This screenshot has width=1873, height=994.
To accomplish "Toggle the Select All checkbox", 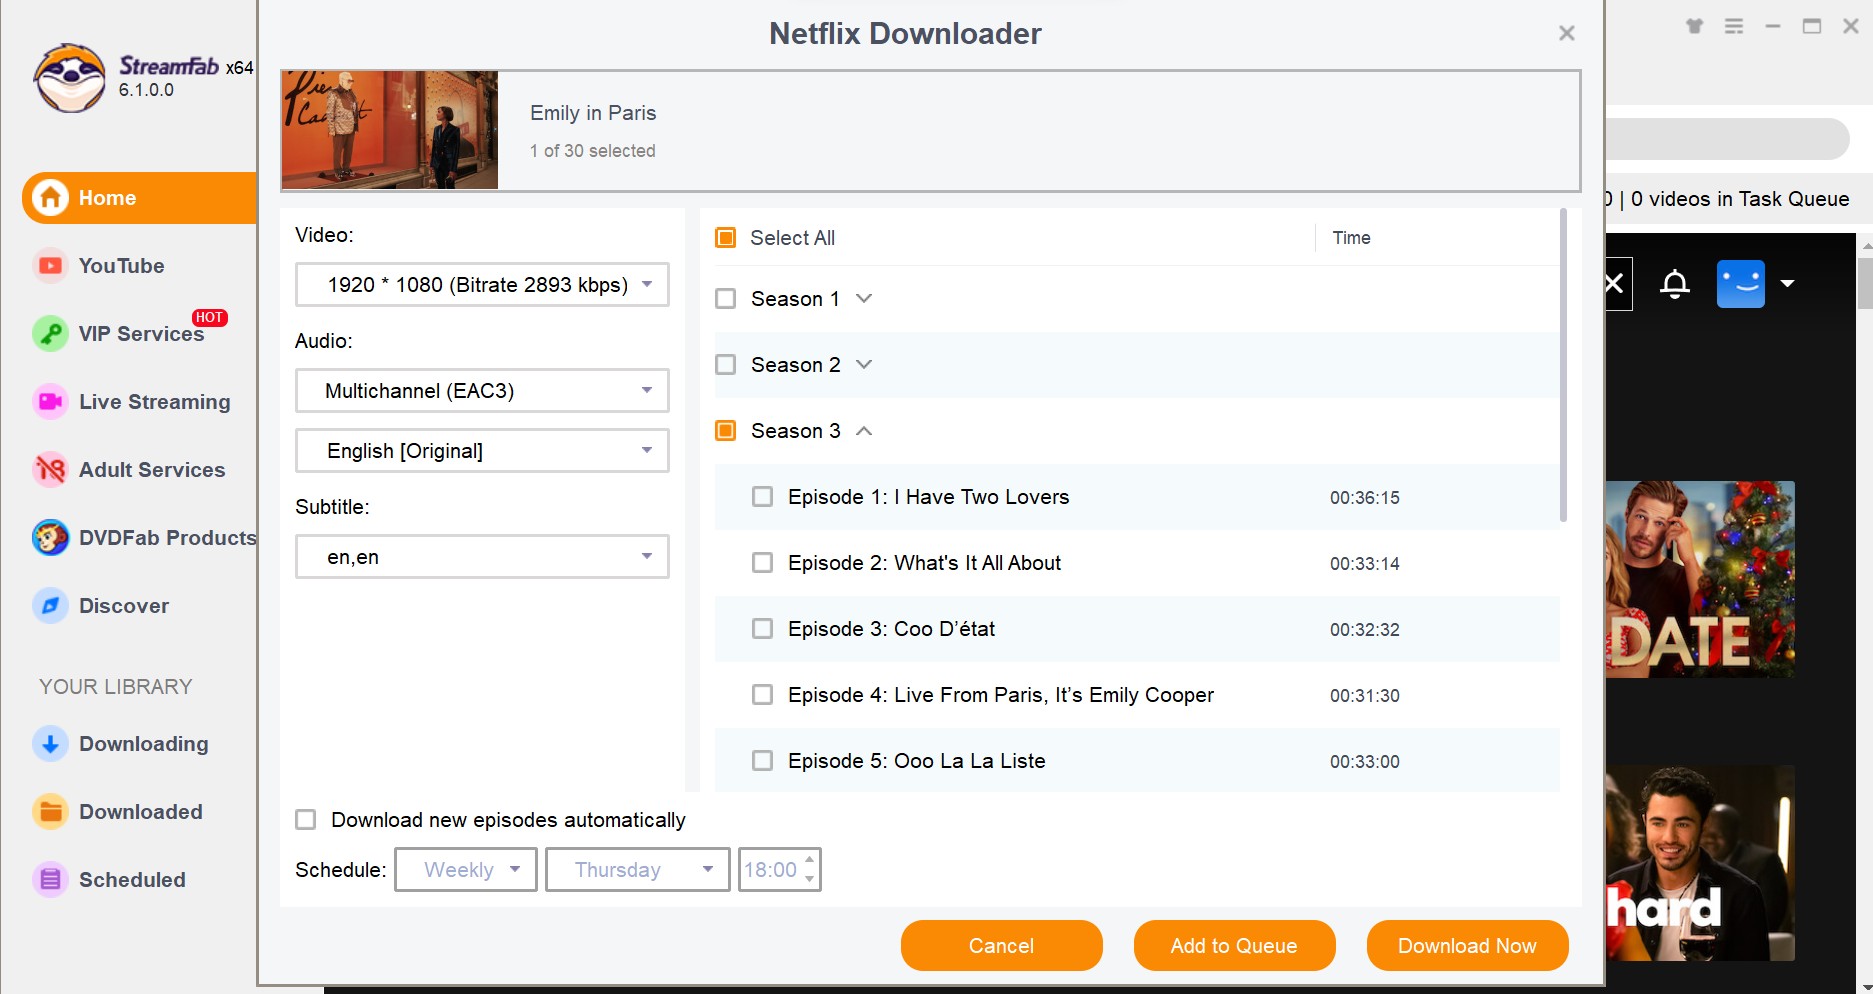I will click(726, 238).
